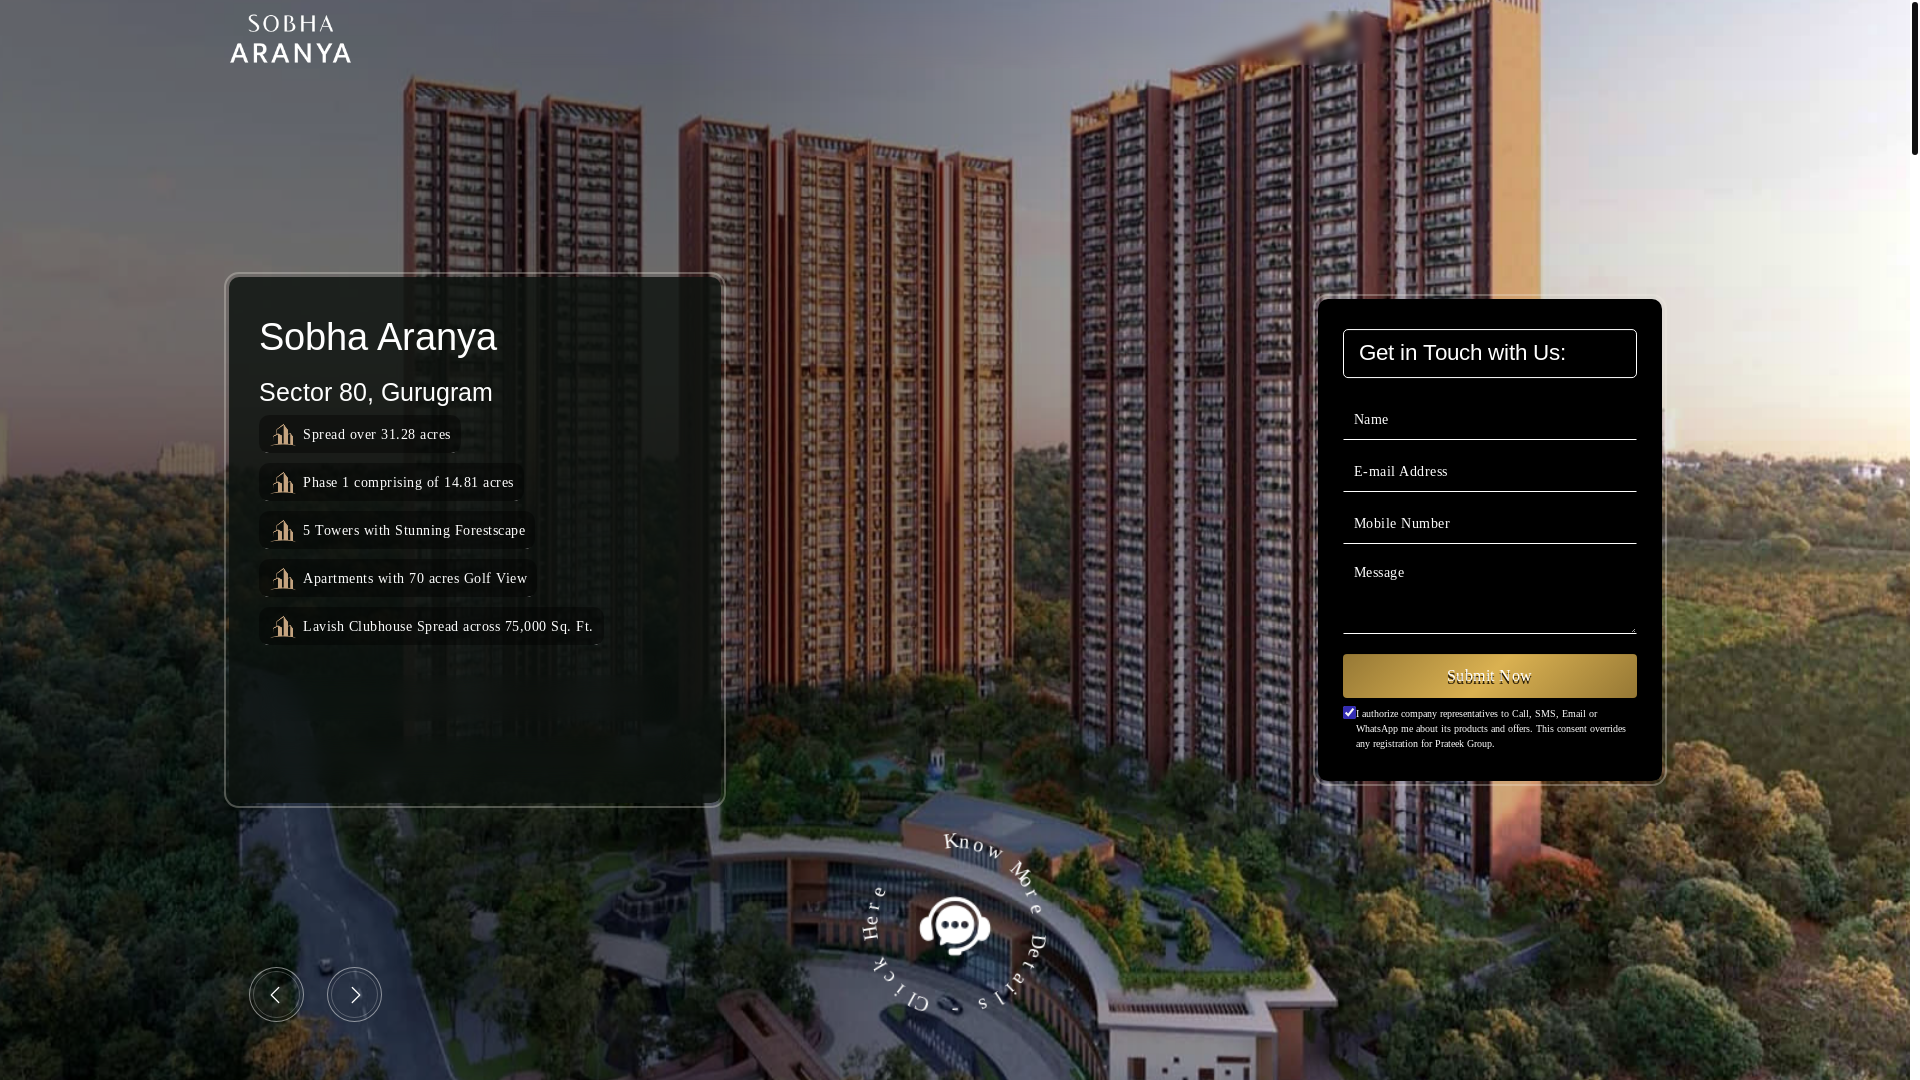Open the chat support headset icon
This screenshot has width=1920, height=1080.
pos(955,926)
